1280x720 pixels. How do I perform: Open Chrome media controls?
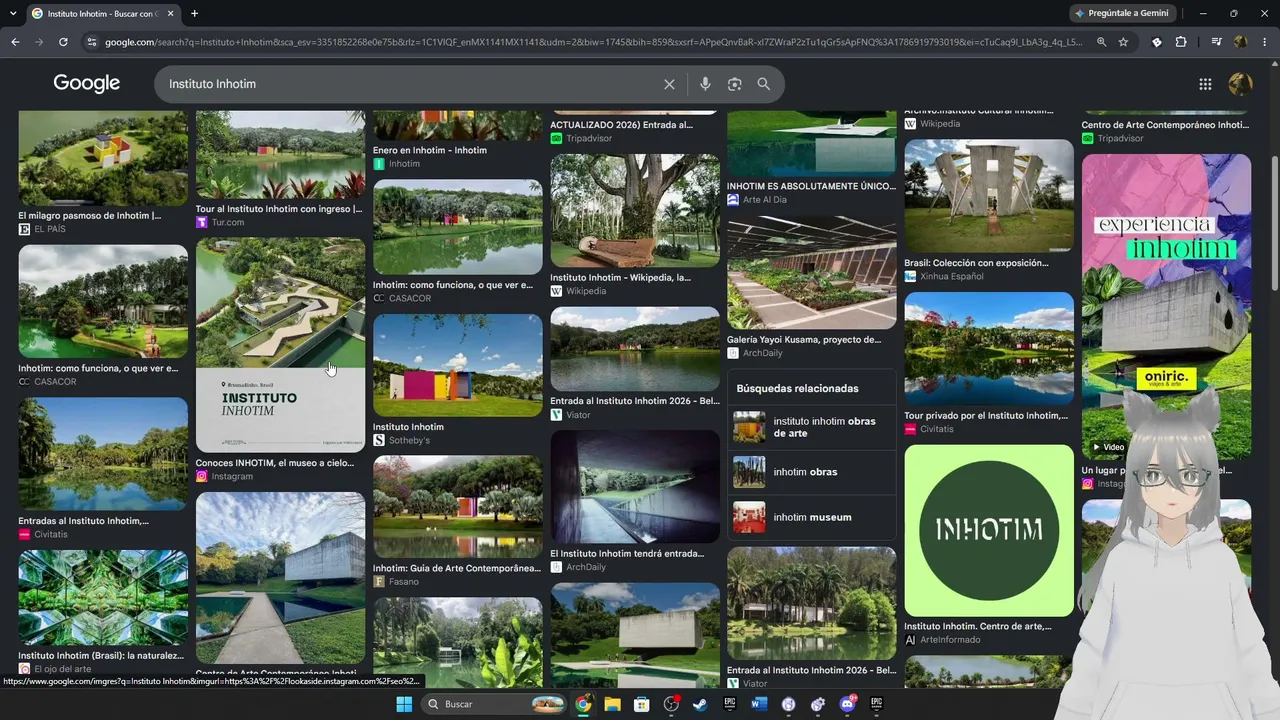(1216, 42)
